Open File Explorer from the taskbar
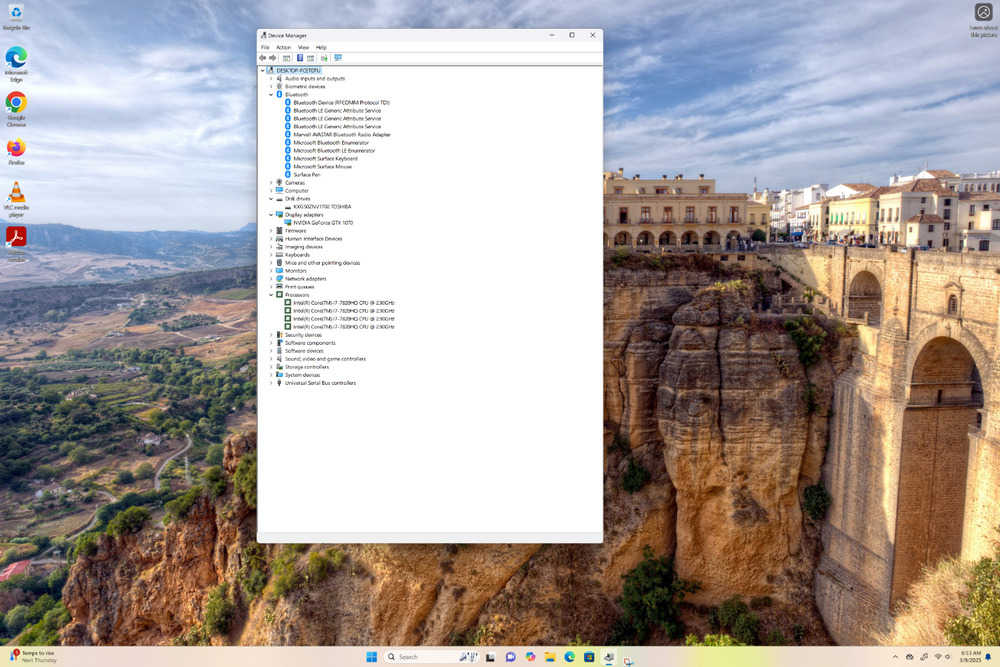This screenshot has width=1000, height=667. (x=549, y=657)
